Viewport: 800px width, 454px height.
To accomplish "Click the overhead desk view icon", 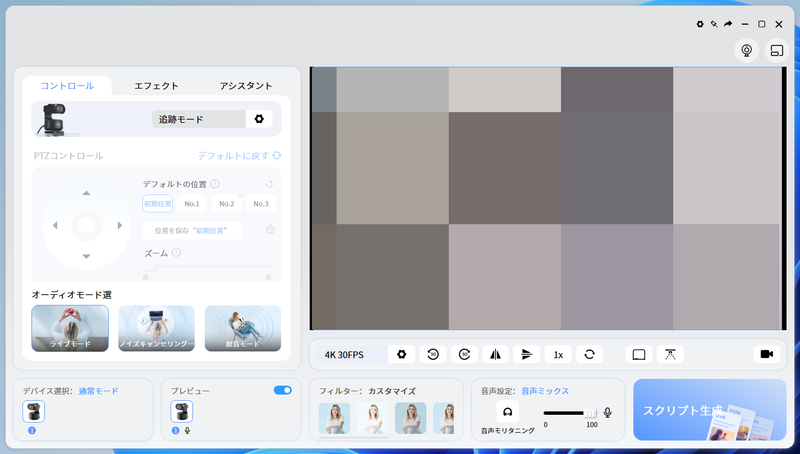I will (x=670, y=354).
